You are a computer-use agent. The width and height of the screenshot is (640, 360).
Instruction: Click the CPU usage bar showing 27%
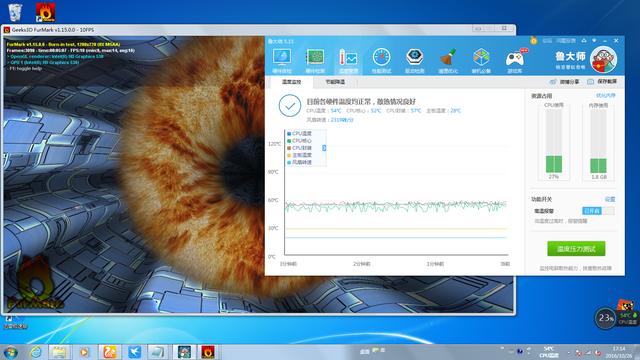554,141
